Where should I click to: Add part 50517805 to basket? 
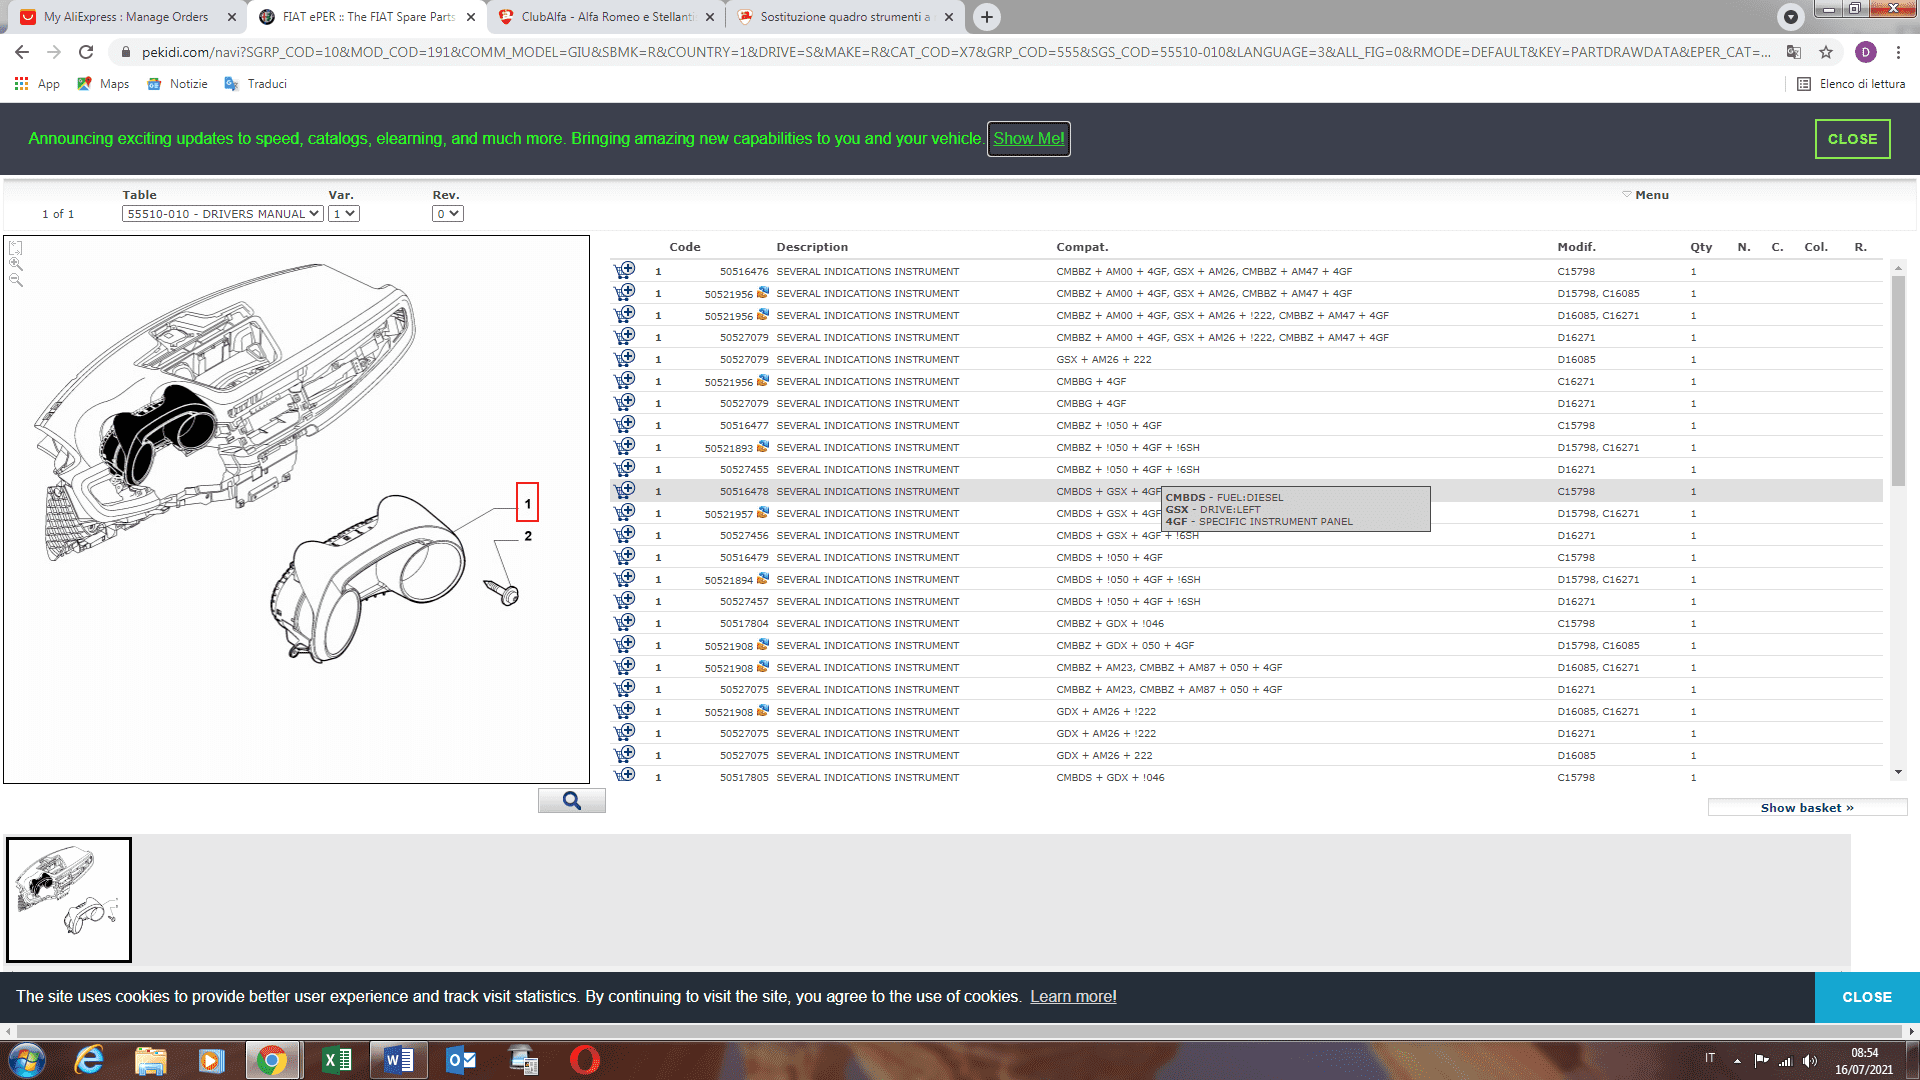(x=625, y=776)
